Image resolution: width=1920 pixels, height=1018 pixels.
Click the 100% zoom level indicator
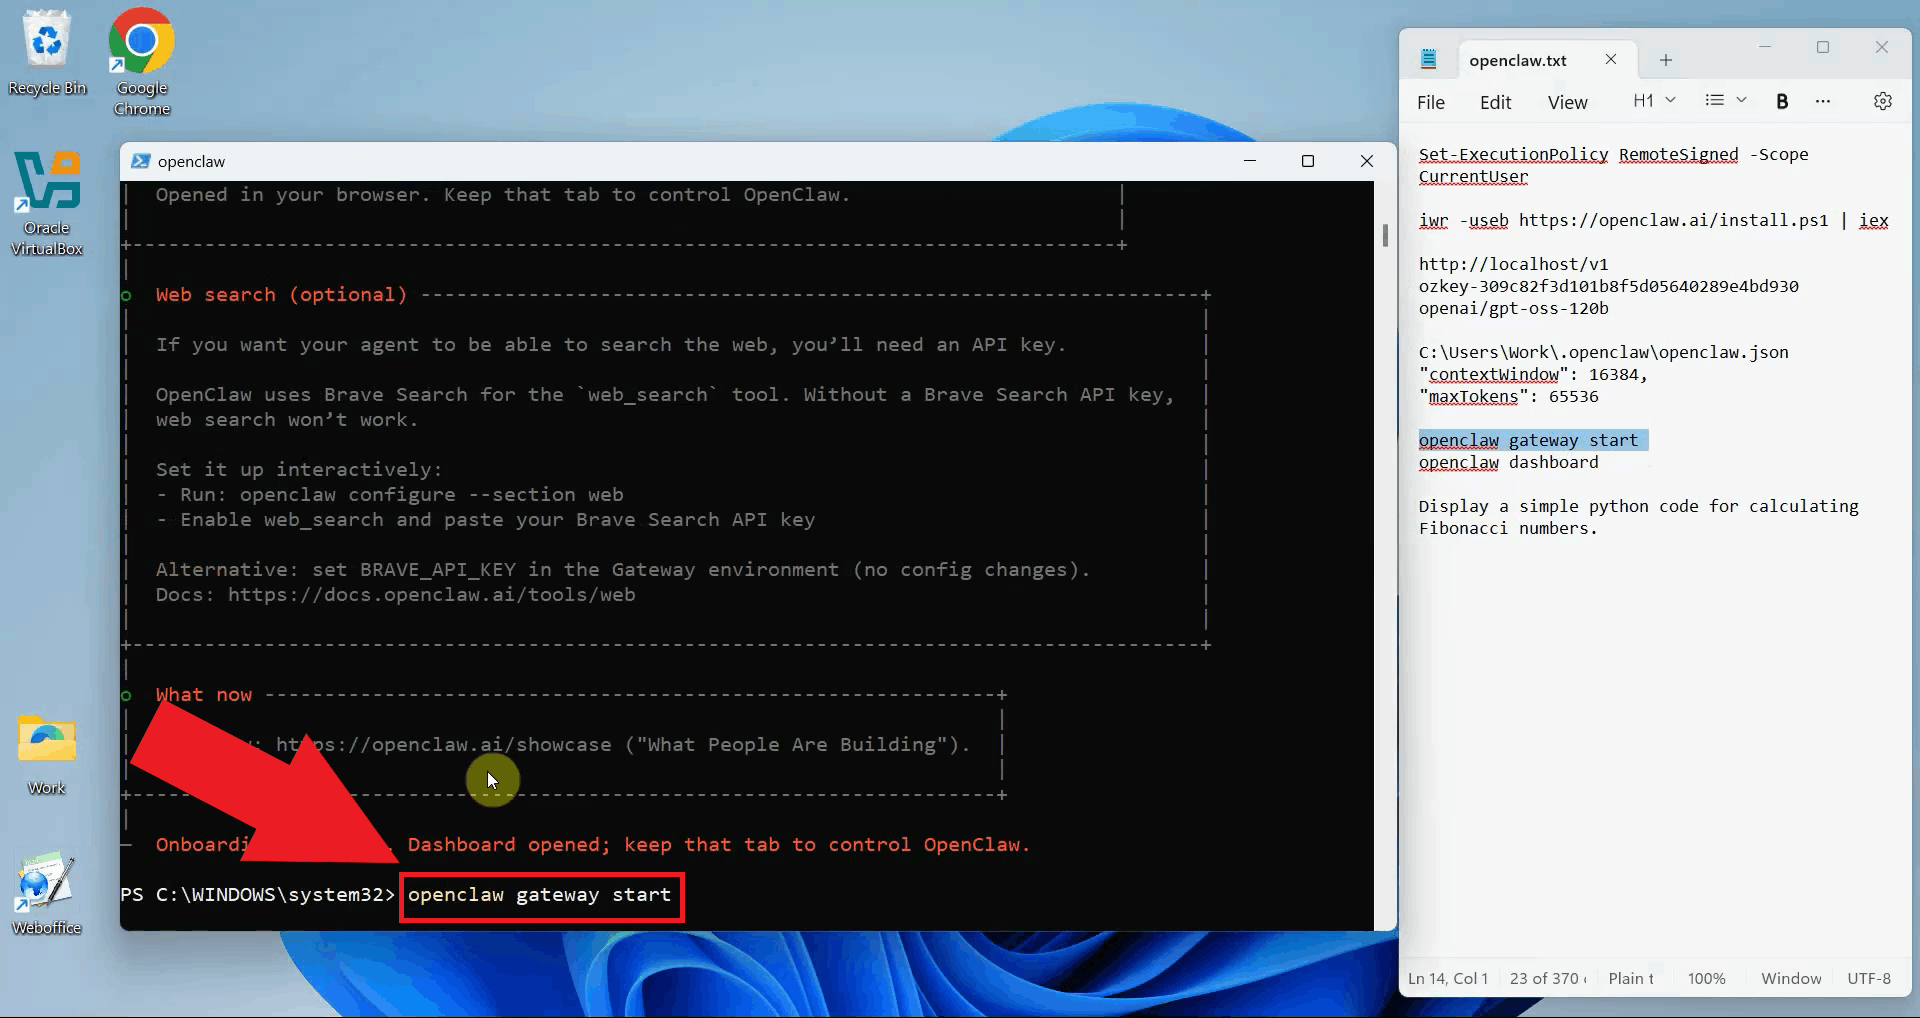pos(1706,978)
